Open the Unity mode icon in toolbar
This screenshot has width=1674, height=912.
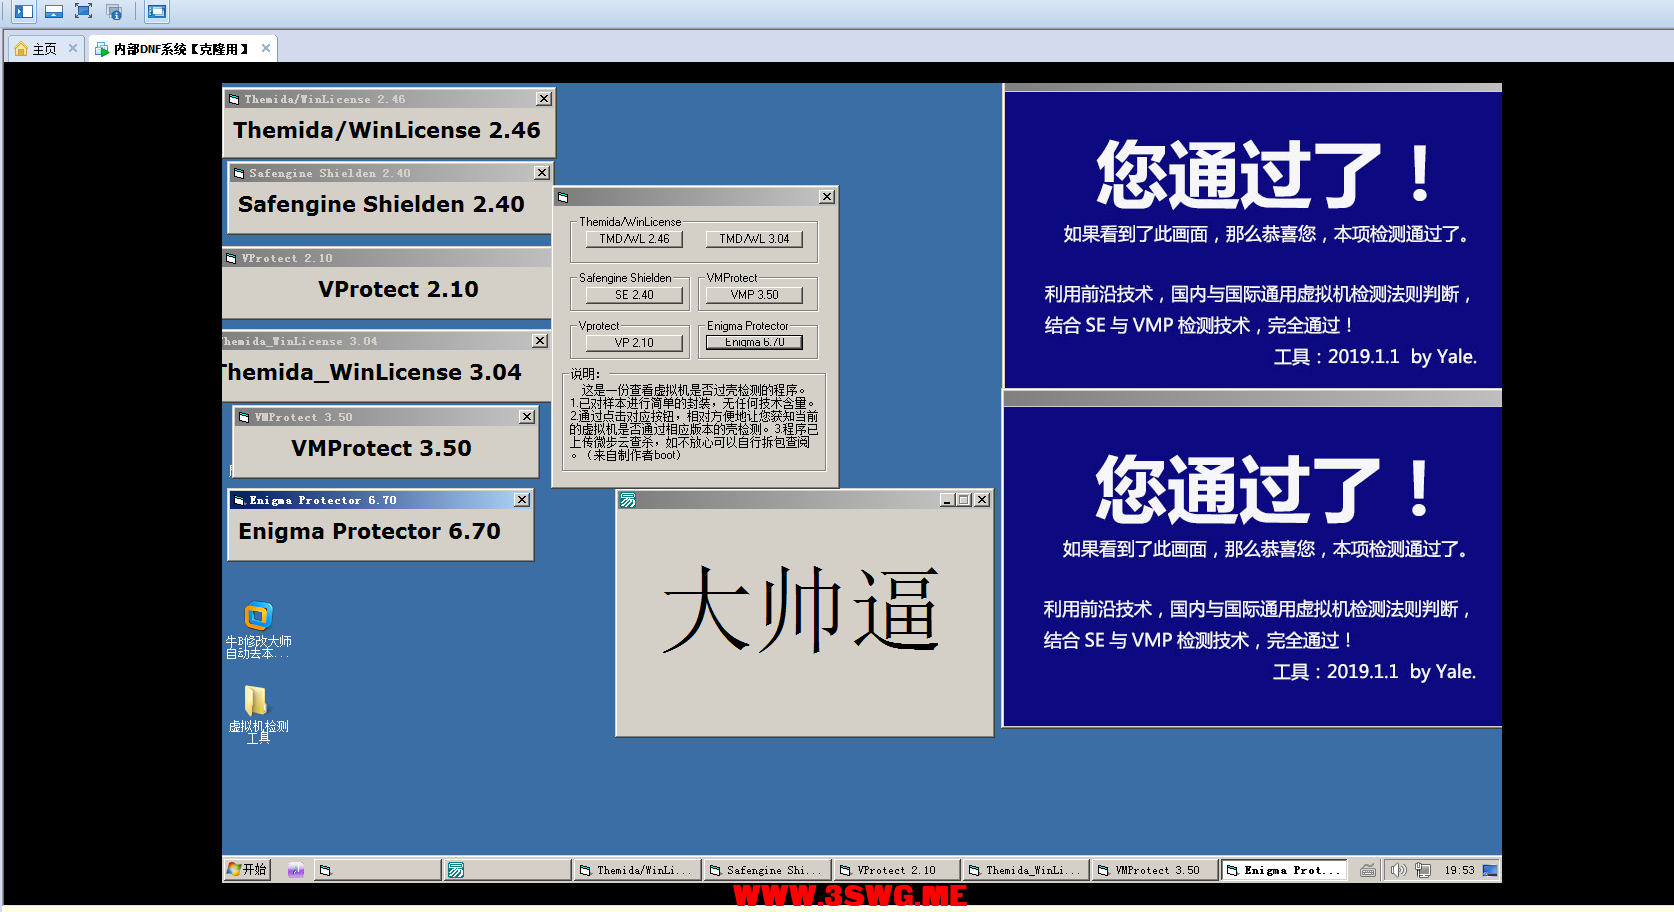tap(114, 12)
